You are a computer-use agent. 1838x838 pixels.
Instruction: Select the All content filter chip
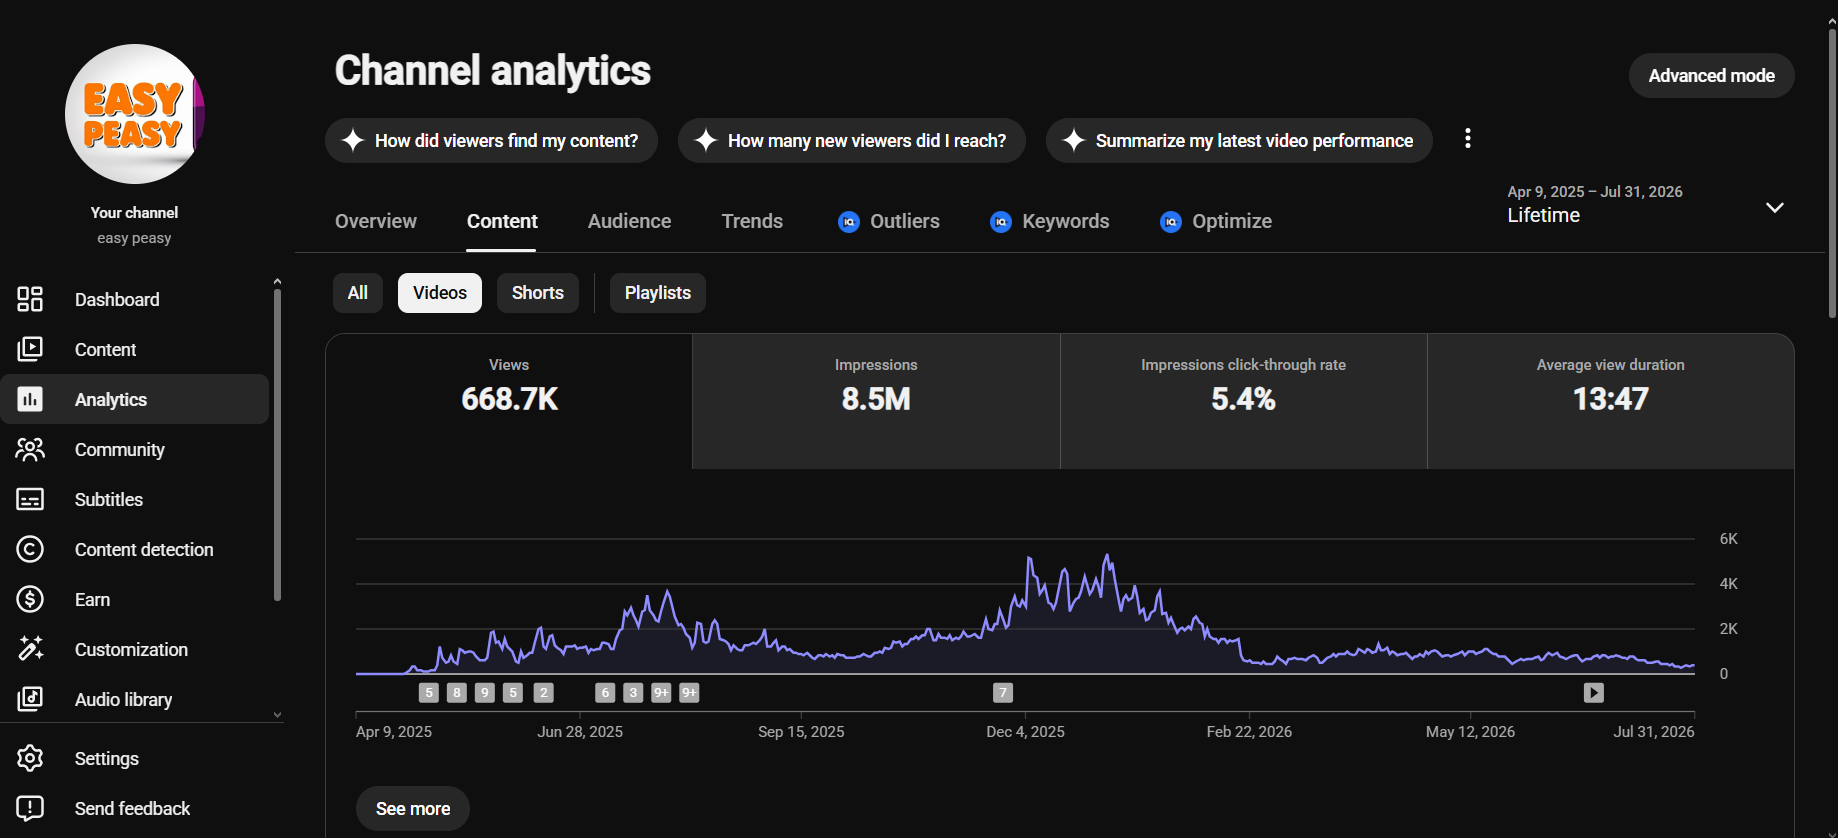(358, 293)
